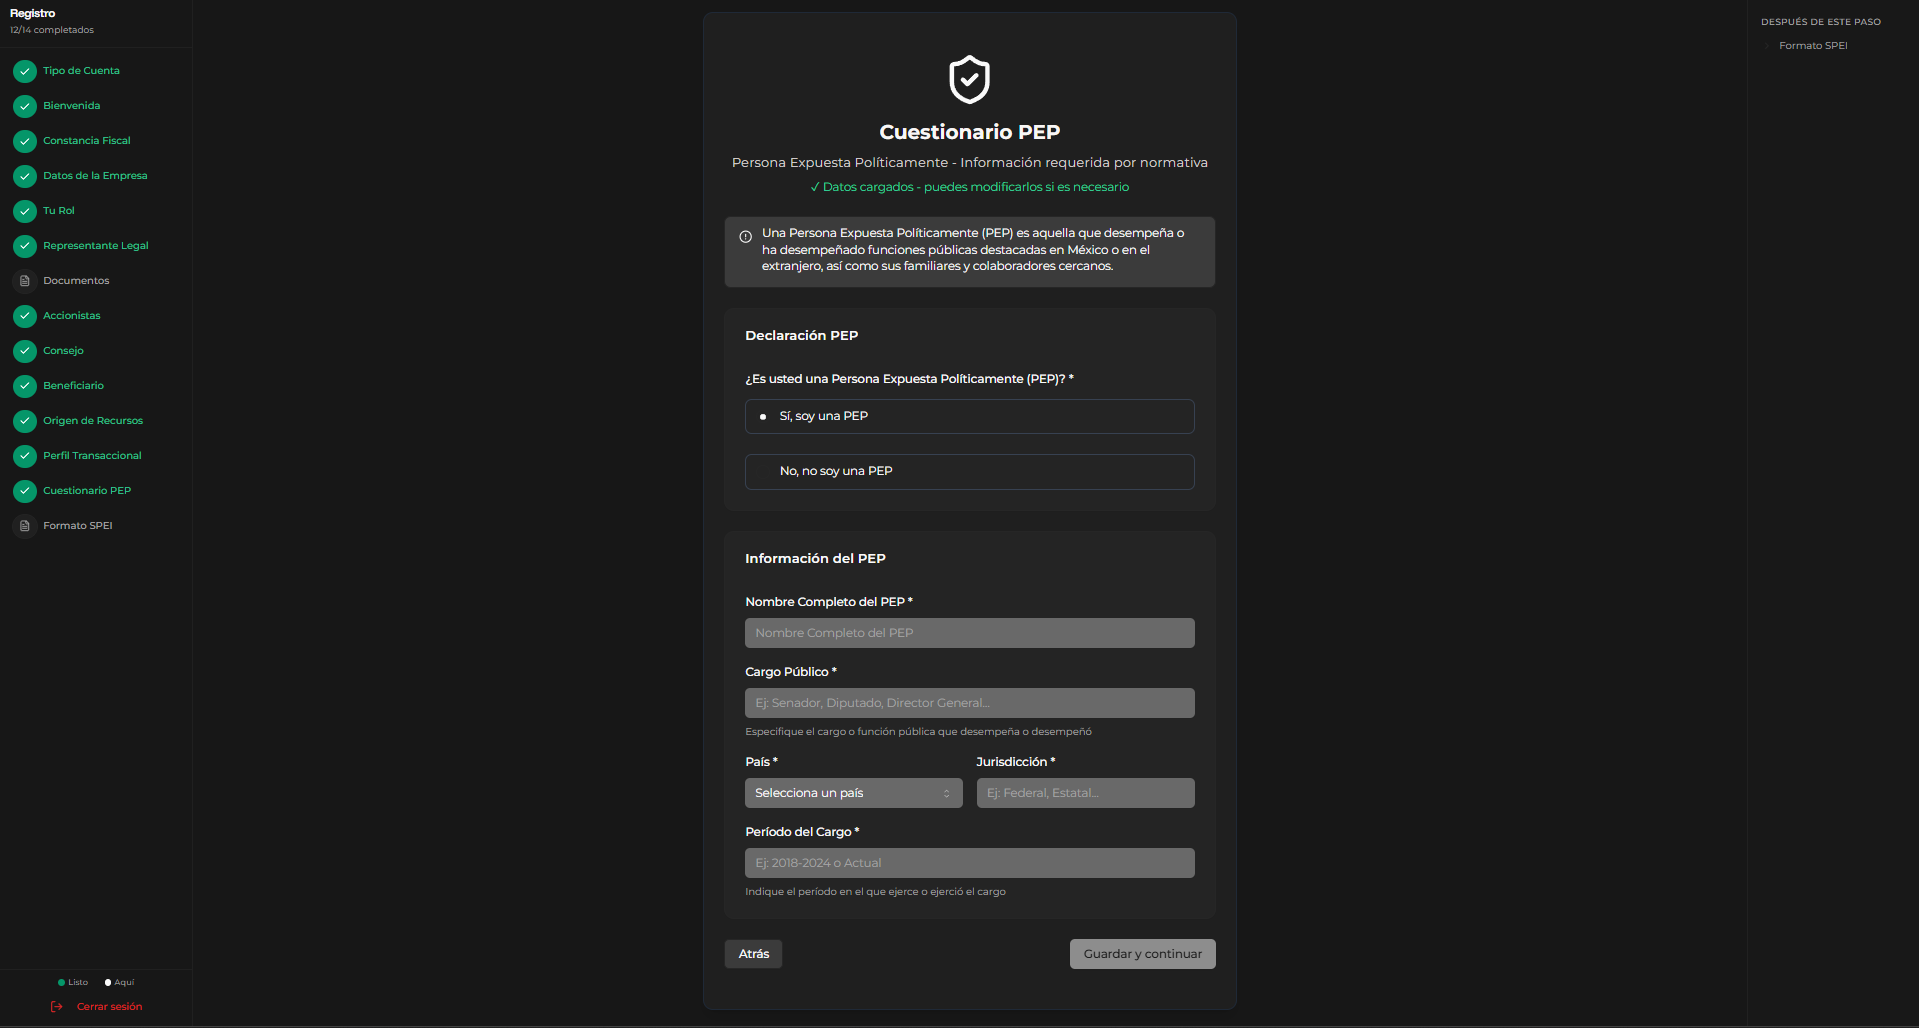The image size is (1919, 1028).
Task: Click the check icon next to Bienvenida
Action: click(x=25, y=106)
